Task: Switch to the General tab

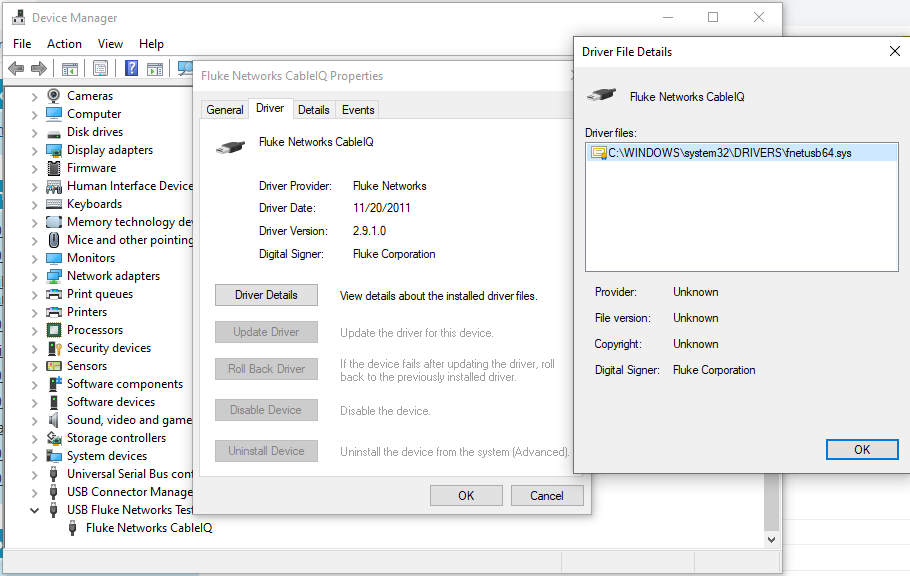Action: (x=225, y=110)
